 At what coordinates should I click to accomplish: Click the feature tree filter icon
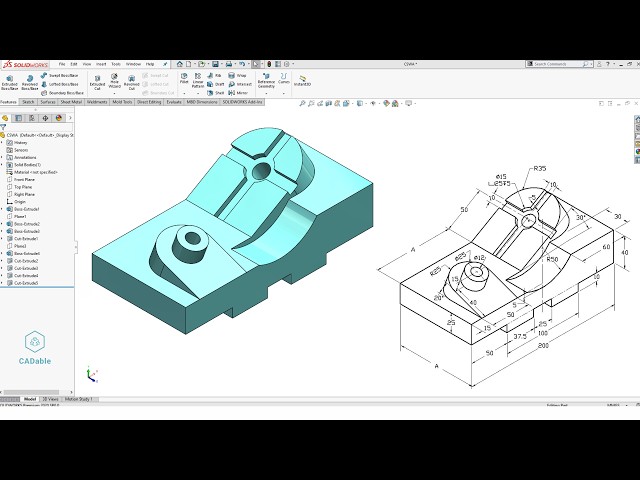pos(3,127)
